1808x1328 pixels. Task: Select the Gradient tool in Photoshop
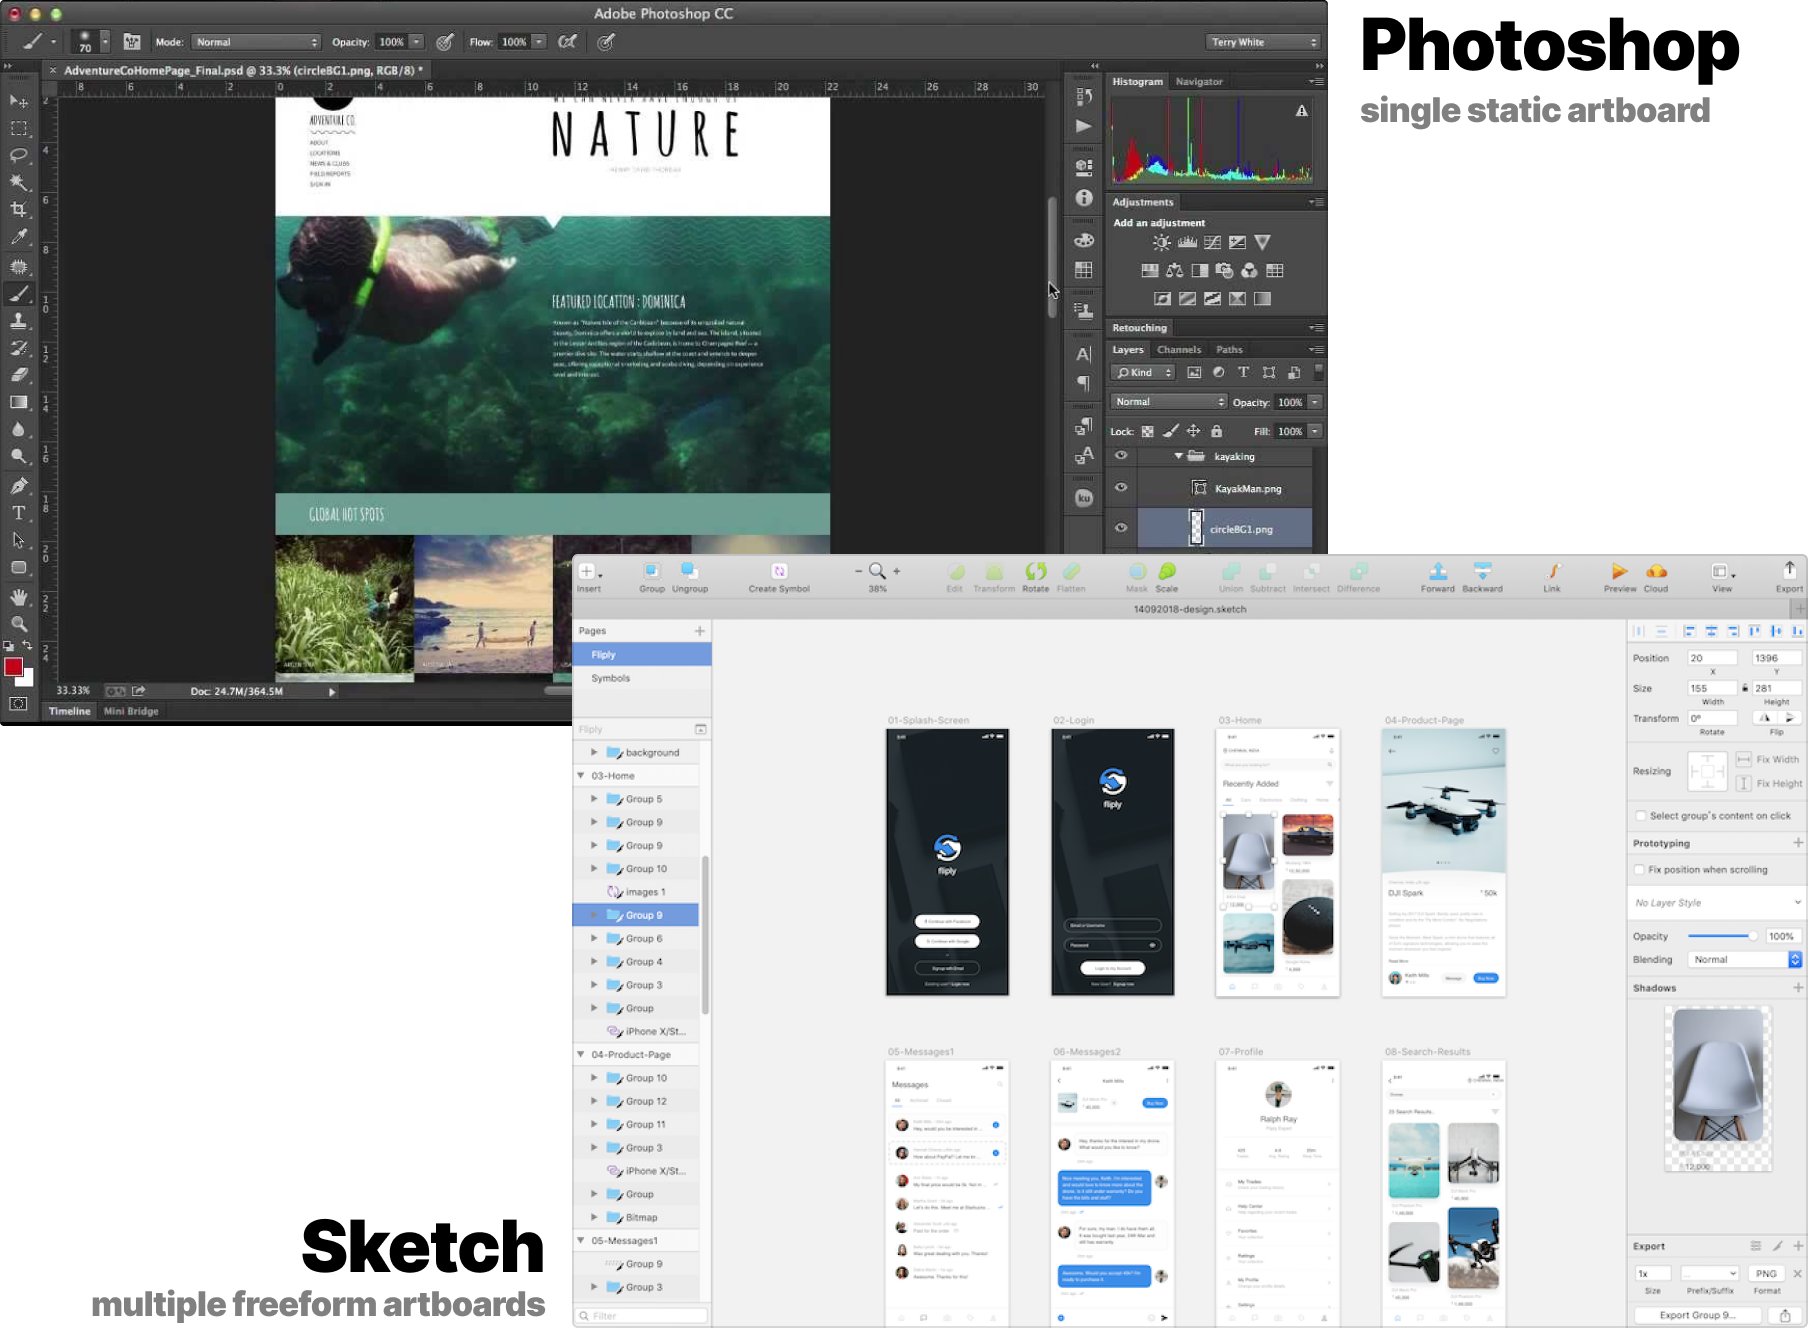click(x=19, y=402)
